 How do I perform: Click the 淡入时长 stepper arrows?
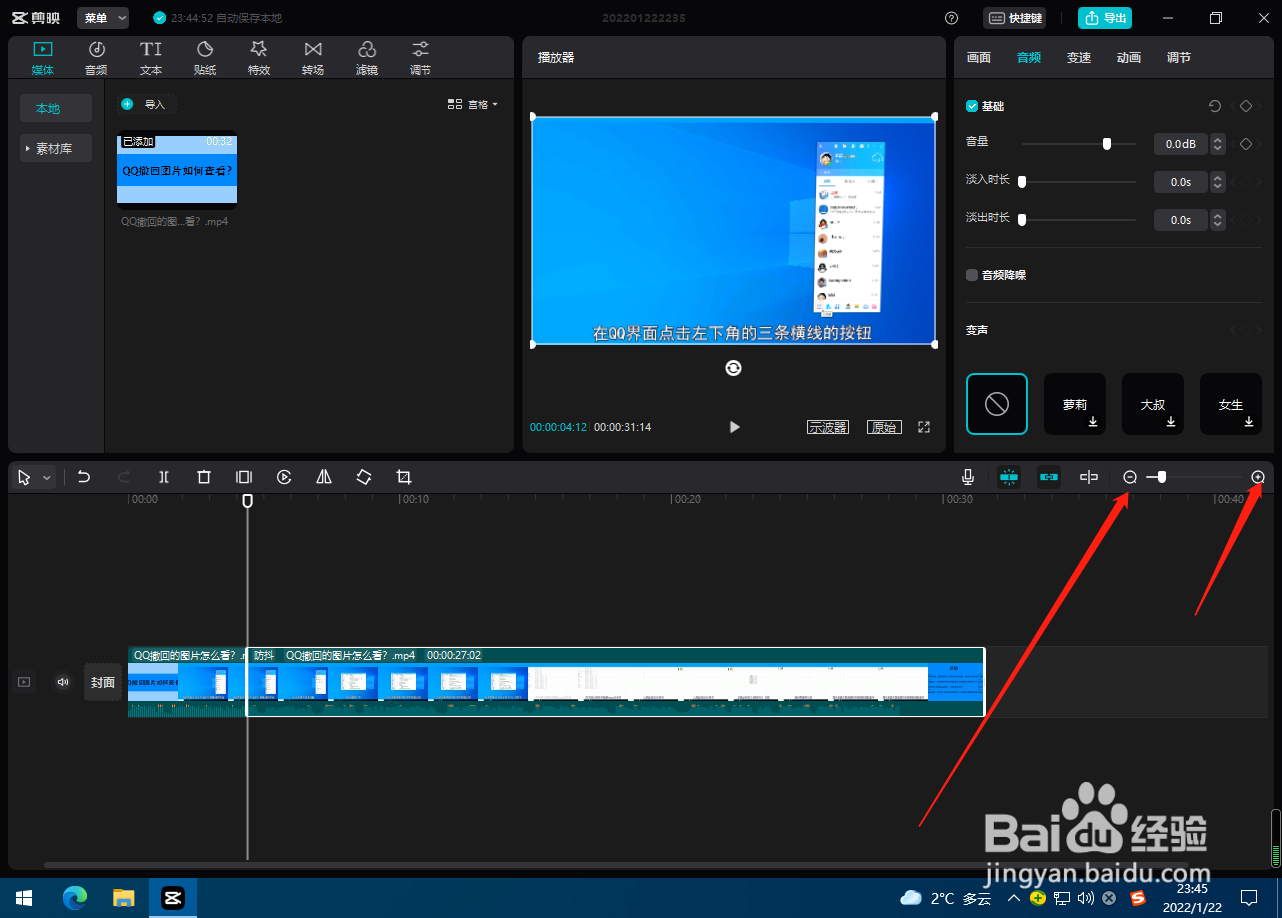1217,182
